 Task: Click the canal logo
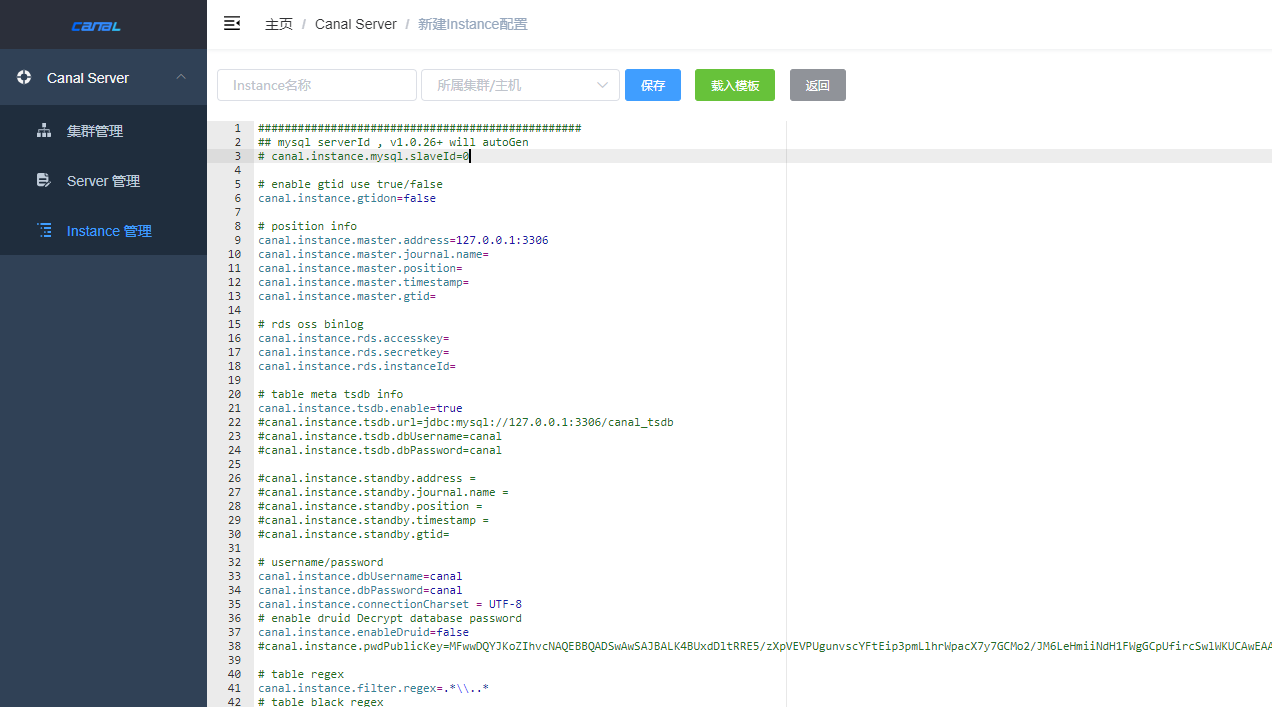coord(96,26)
